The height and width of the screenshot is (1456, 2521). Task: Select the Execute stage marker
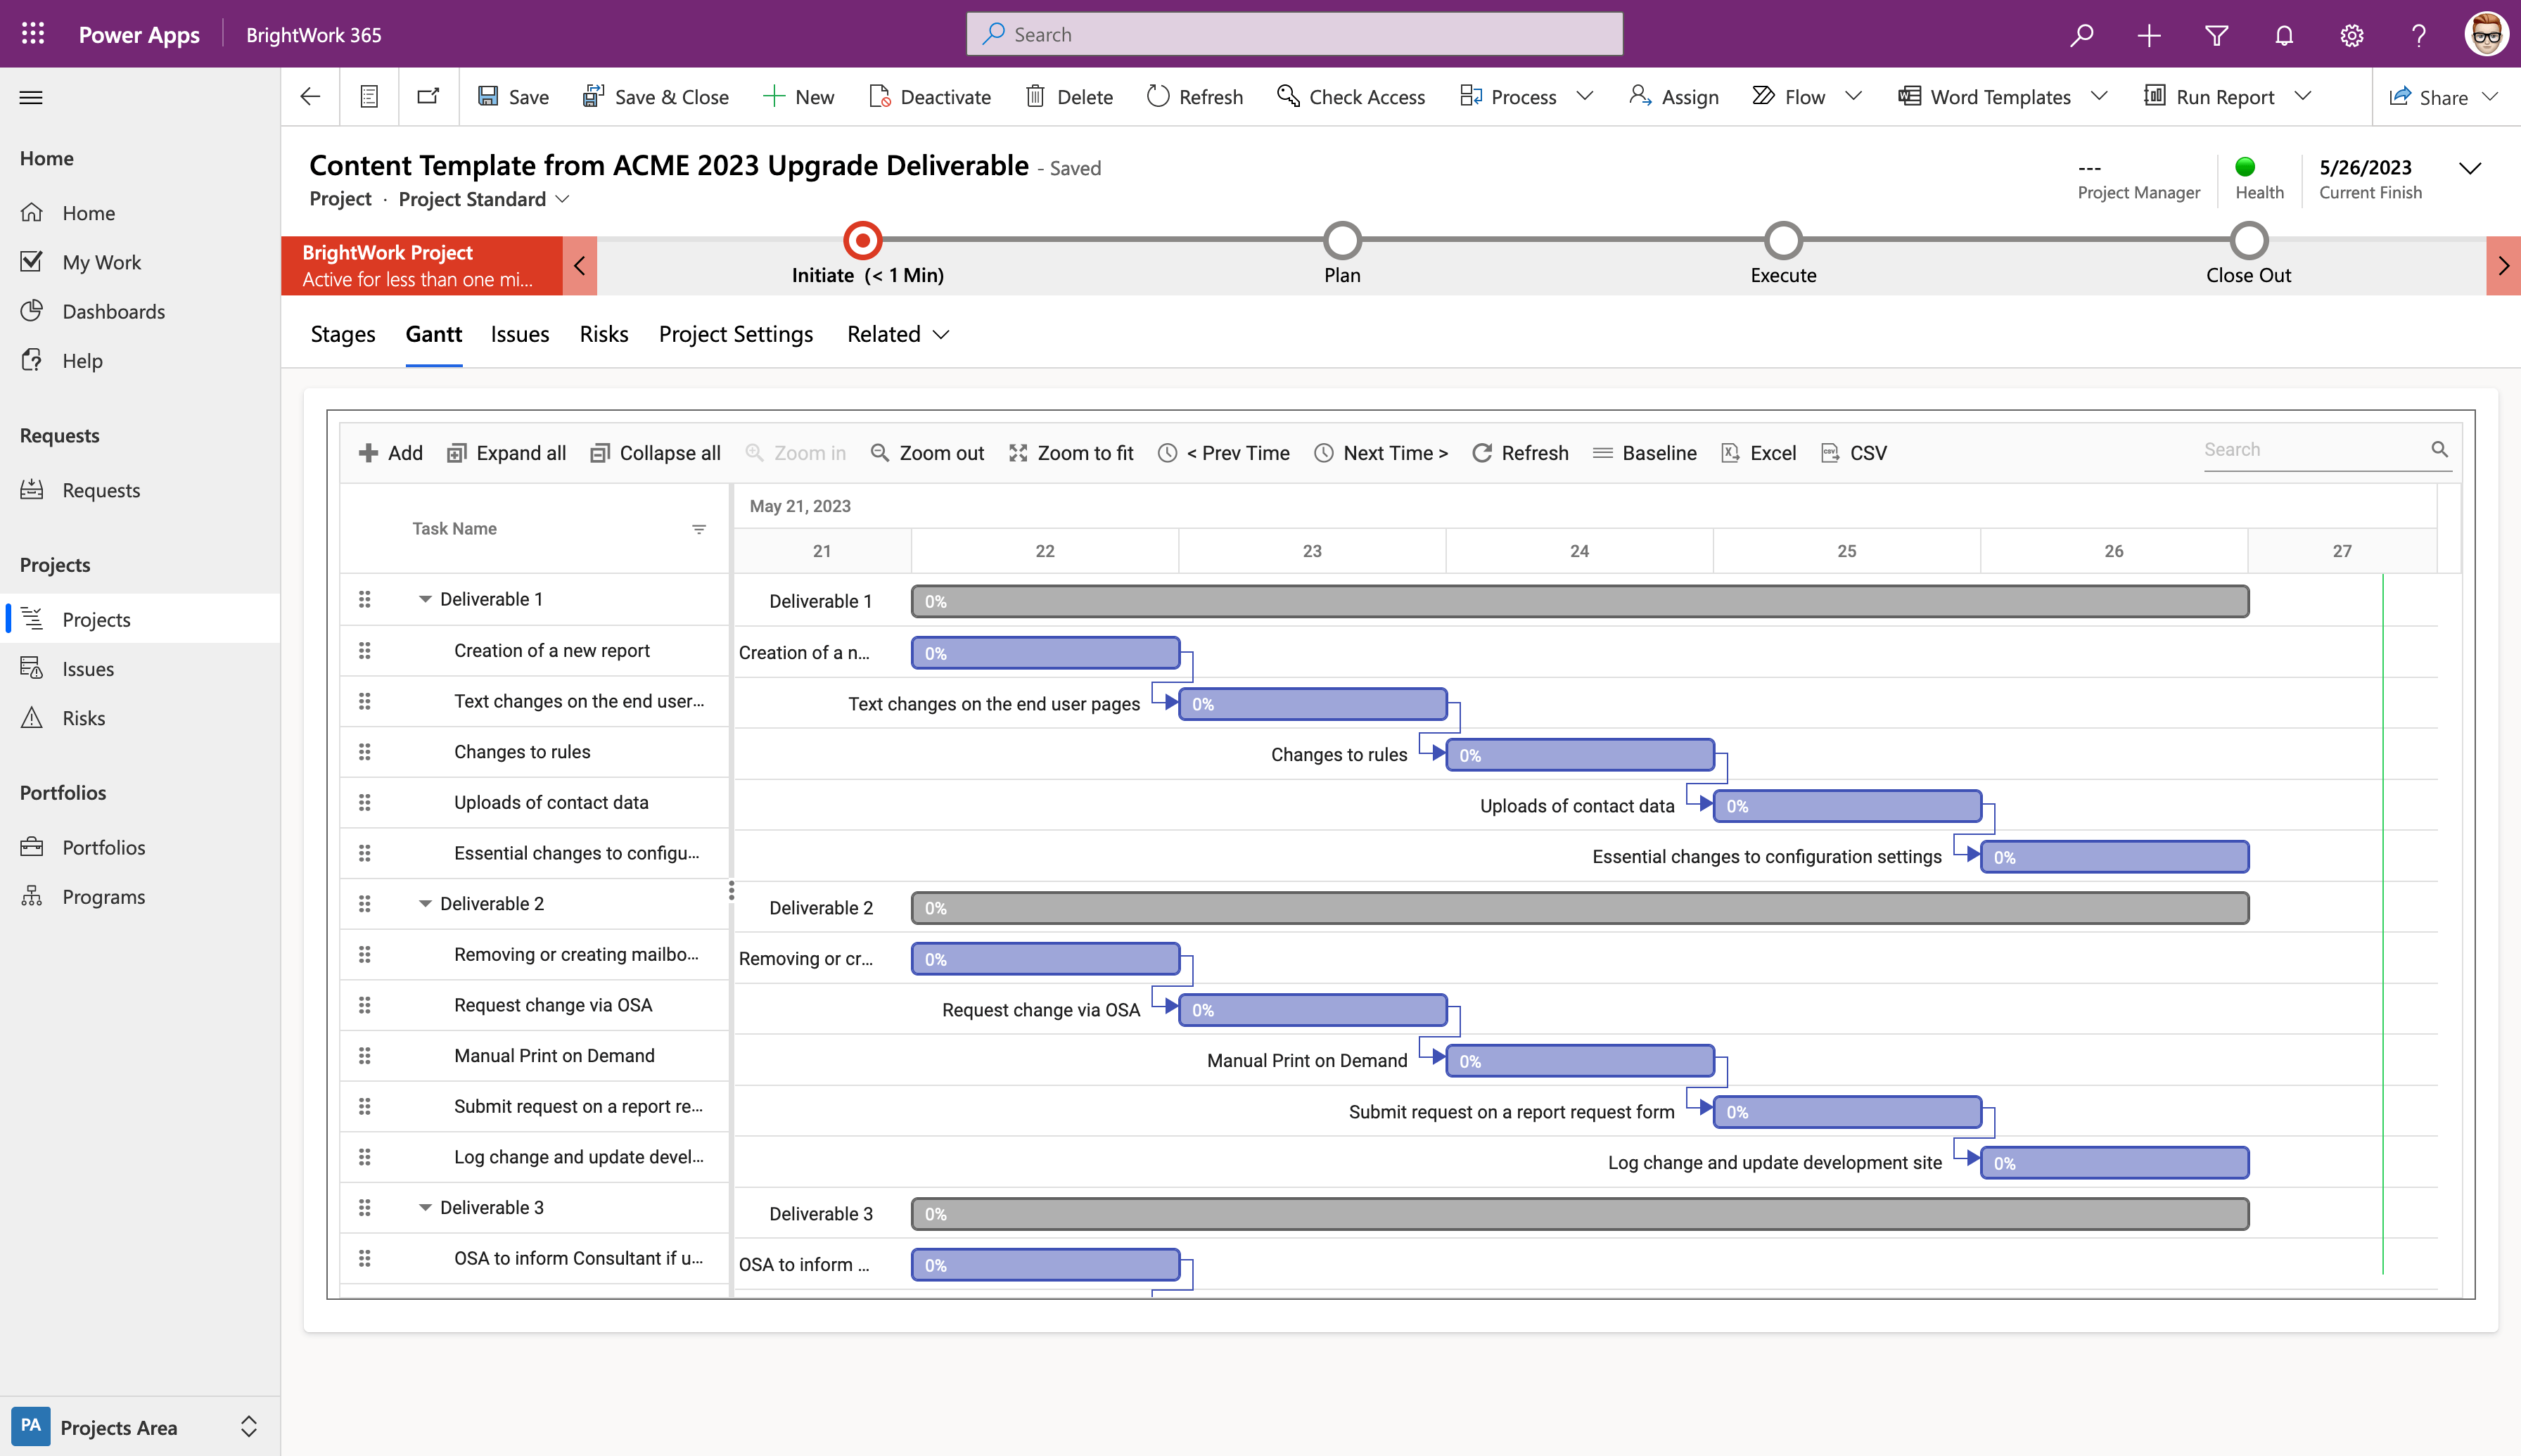coord(1783,240)
